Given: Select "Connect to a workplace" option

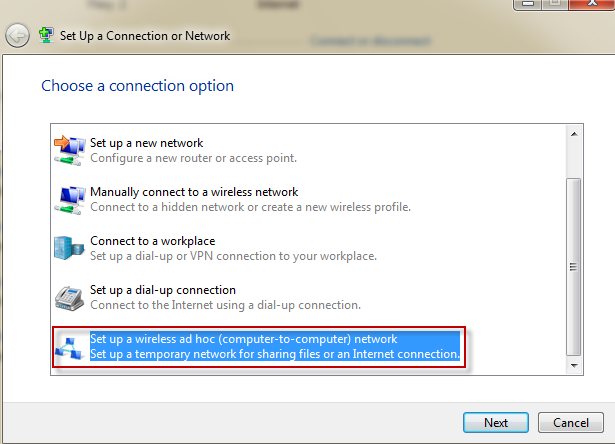Looking at the screenshot, I should pos(152,241).
